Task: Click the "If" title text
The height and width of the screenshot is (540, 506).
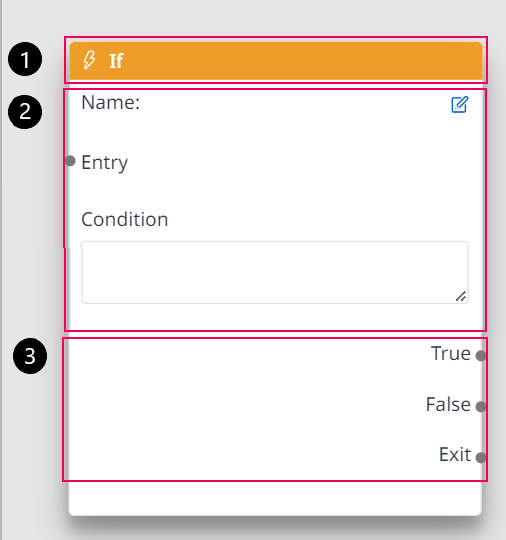Action: (x=116, y=61)
